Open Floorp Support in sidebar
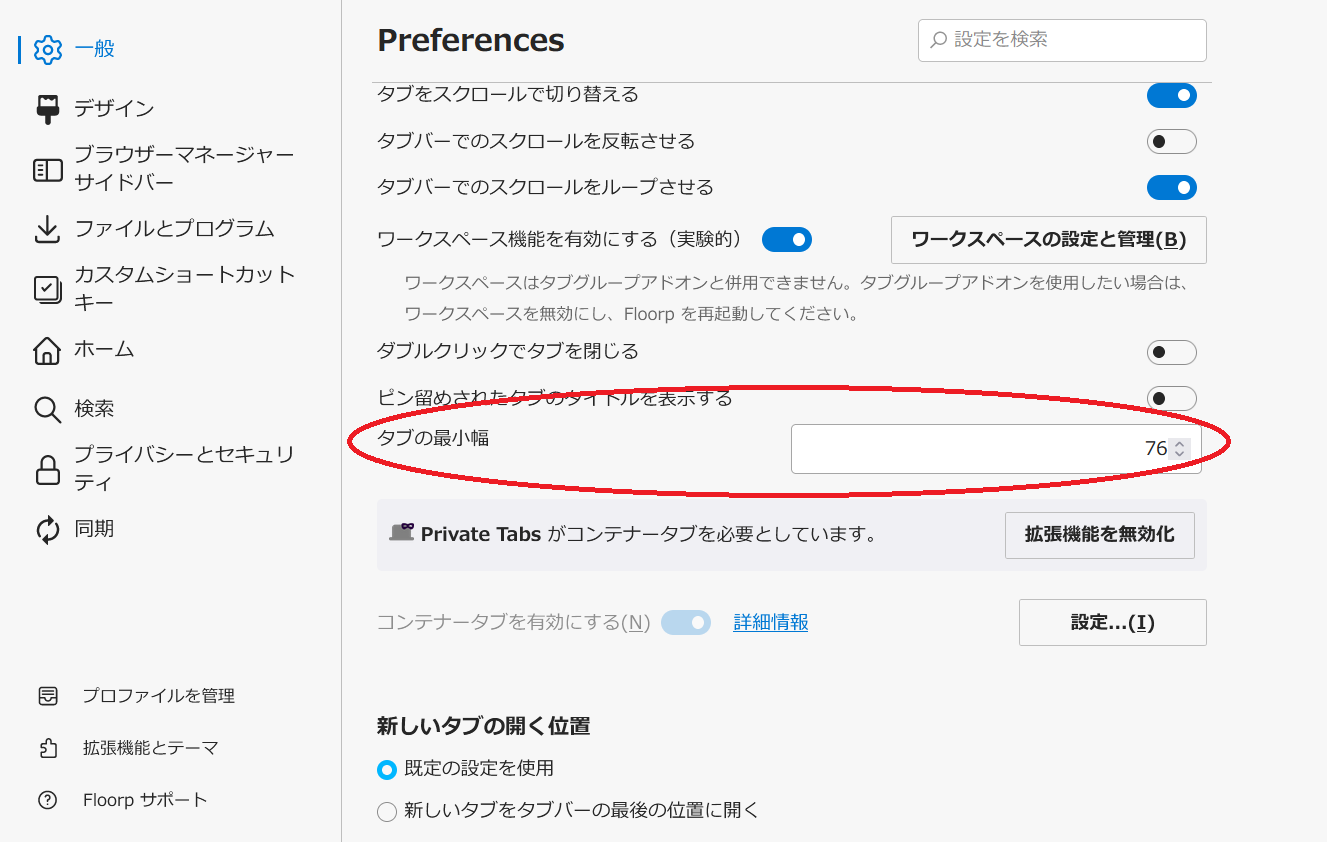The height and width of the screenshot is (842, 1327). coord(145,800)
